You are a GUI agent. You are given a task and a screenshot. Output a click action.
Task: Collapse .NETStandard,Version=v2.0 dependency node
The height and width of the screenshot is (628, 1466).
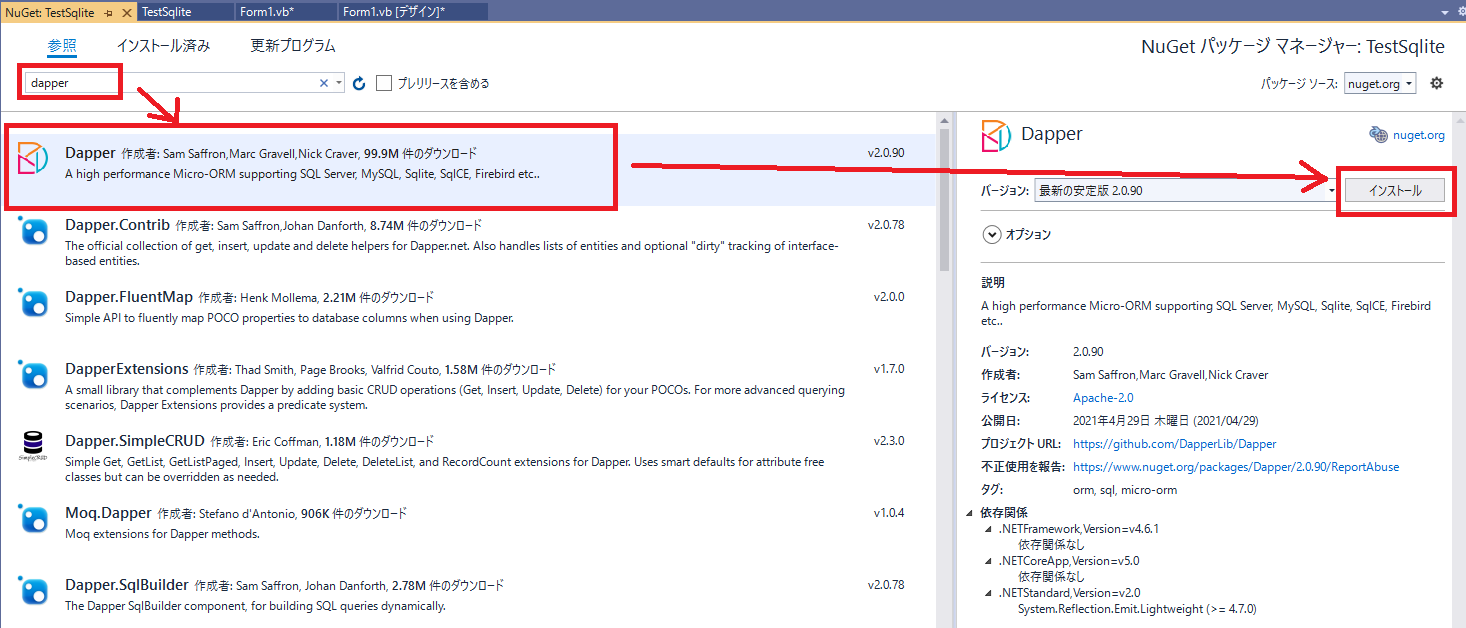(x=988, y=593)
